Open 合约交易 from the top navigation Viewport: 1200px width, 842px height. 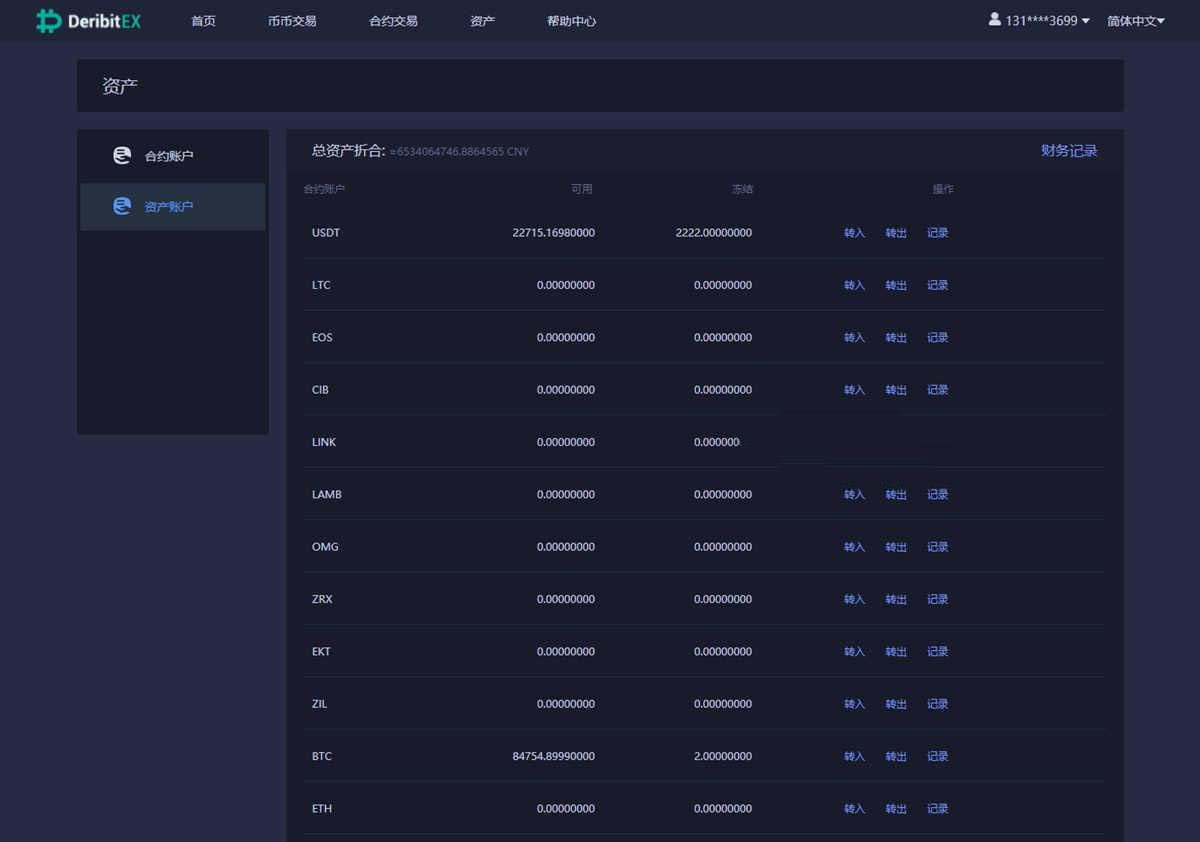(x=393, y=21)
